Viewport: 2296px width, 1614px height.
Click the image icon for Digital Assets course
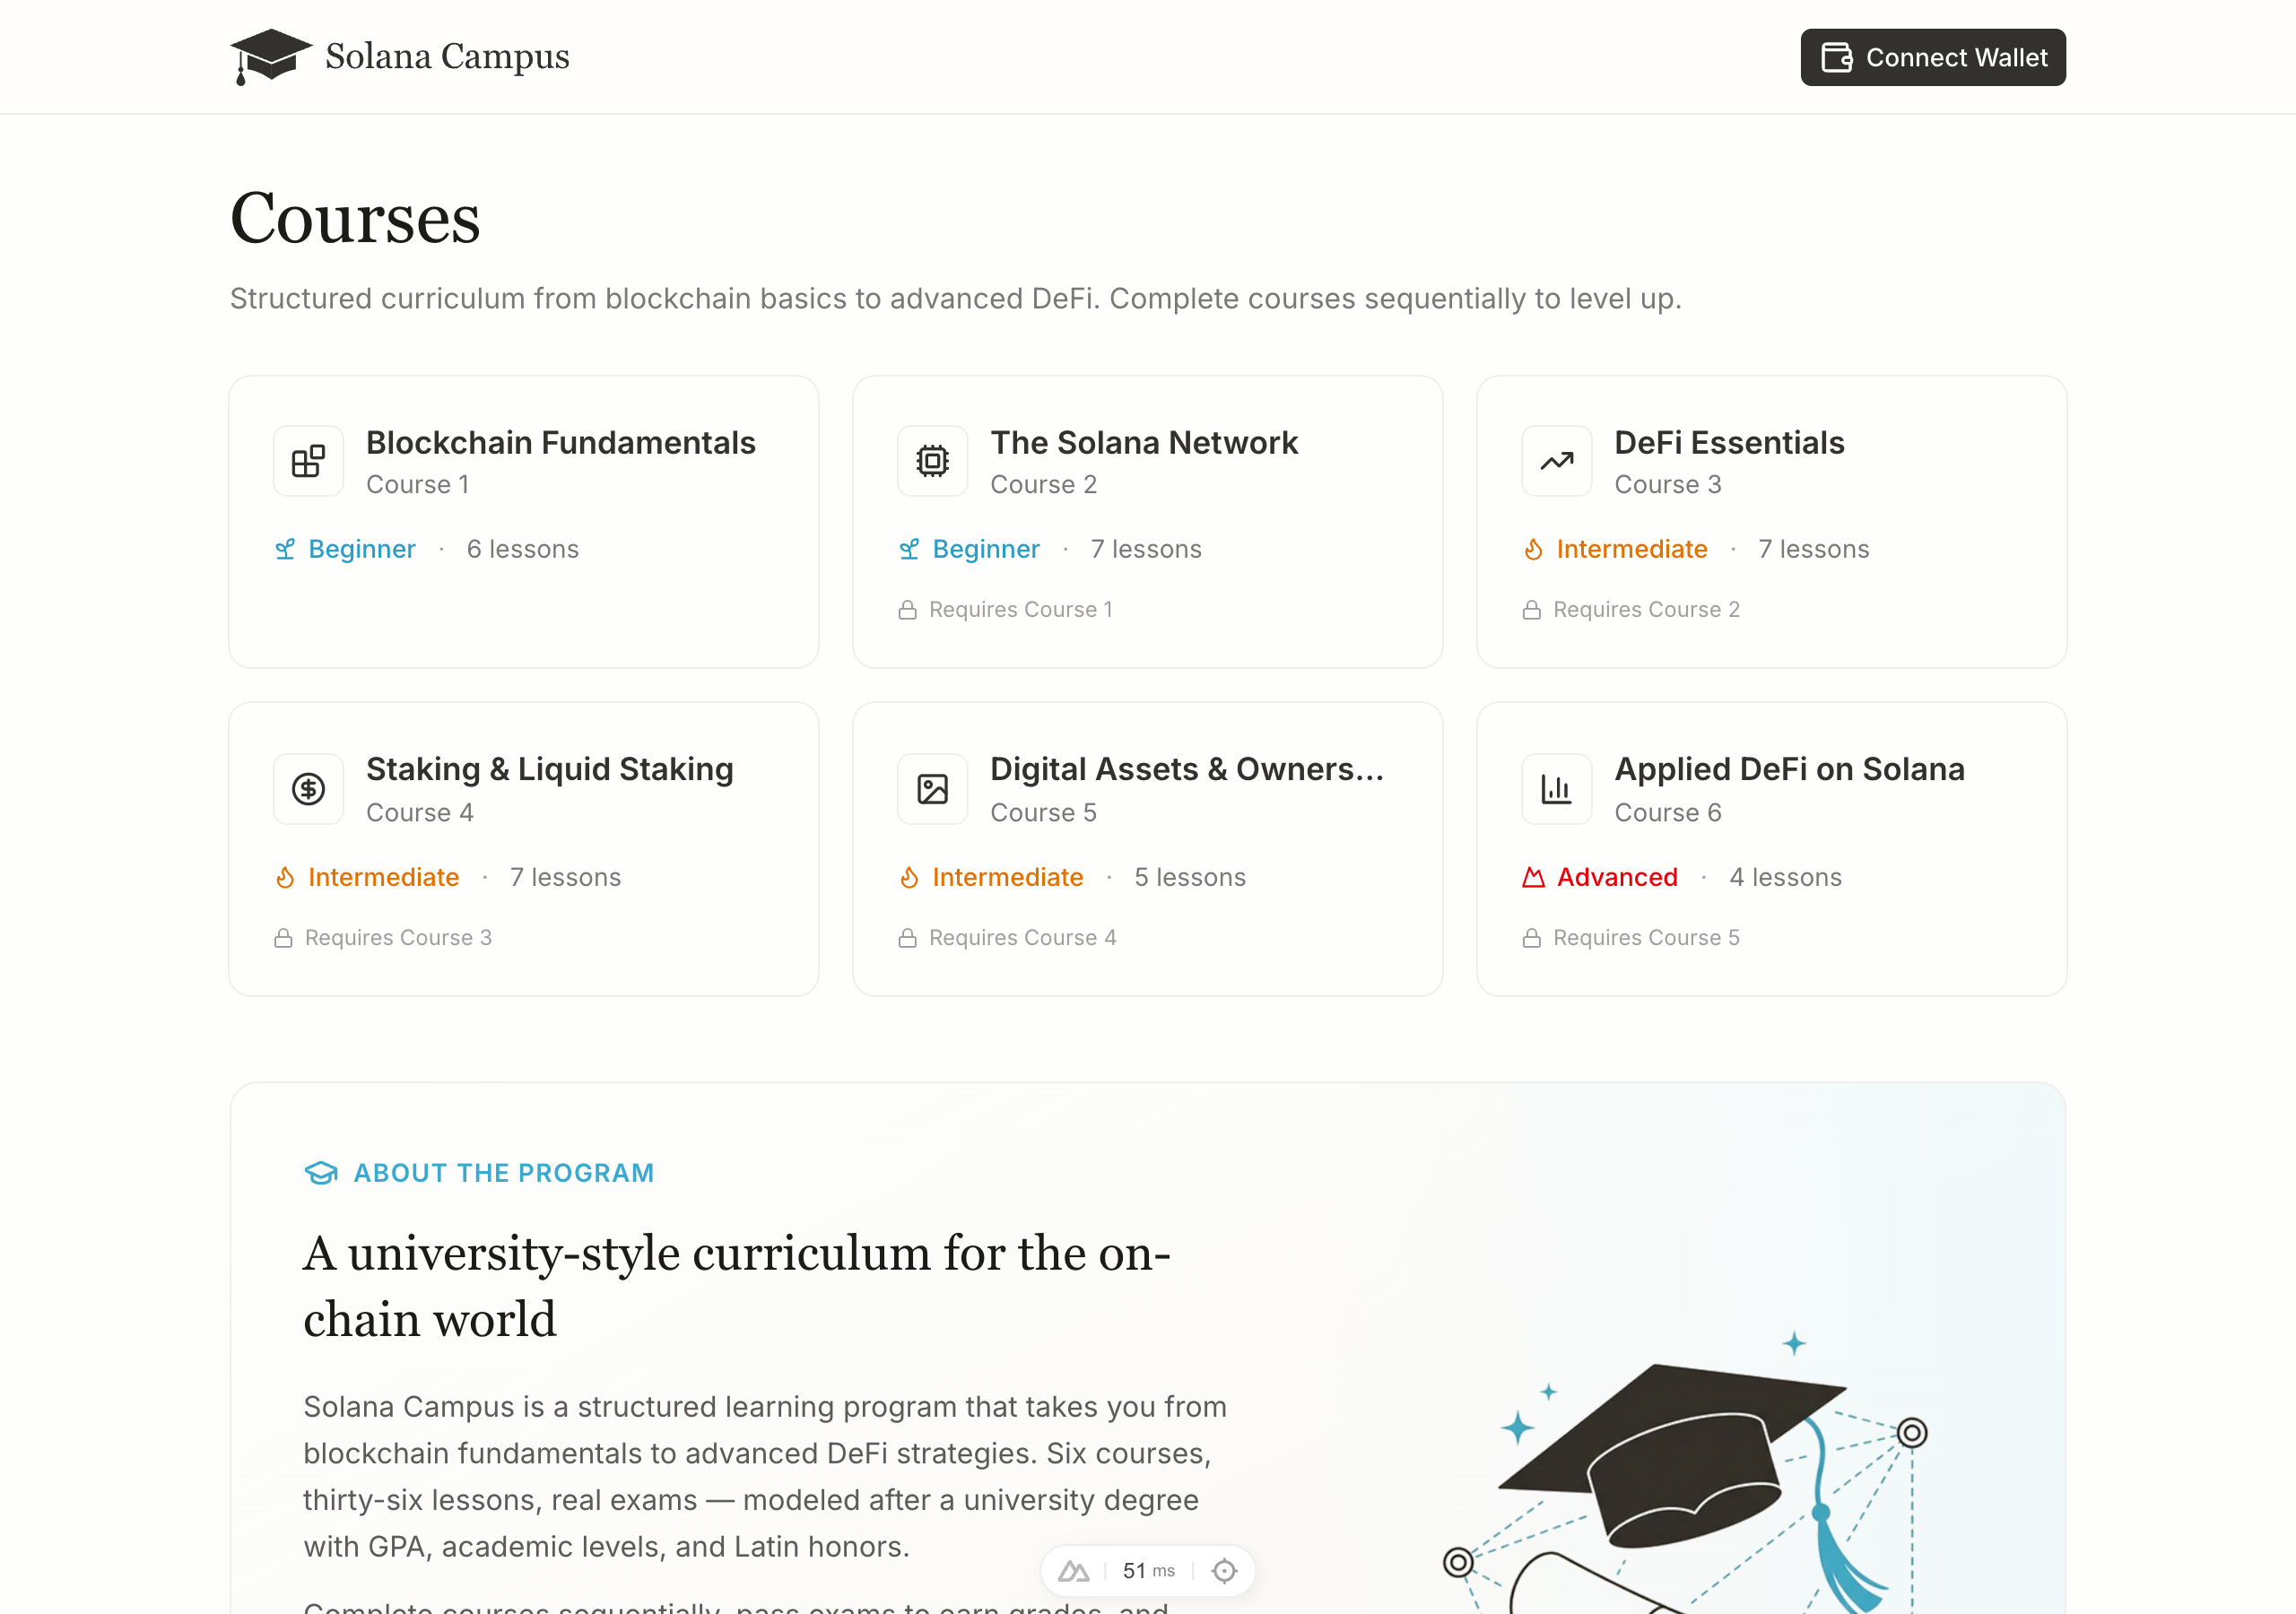pos(932,789)
